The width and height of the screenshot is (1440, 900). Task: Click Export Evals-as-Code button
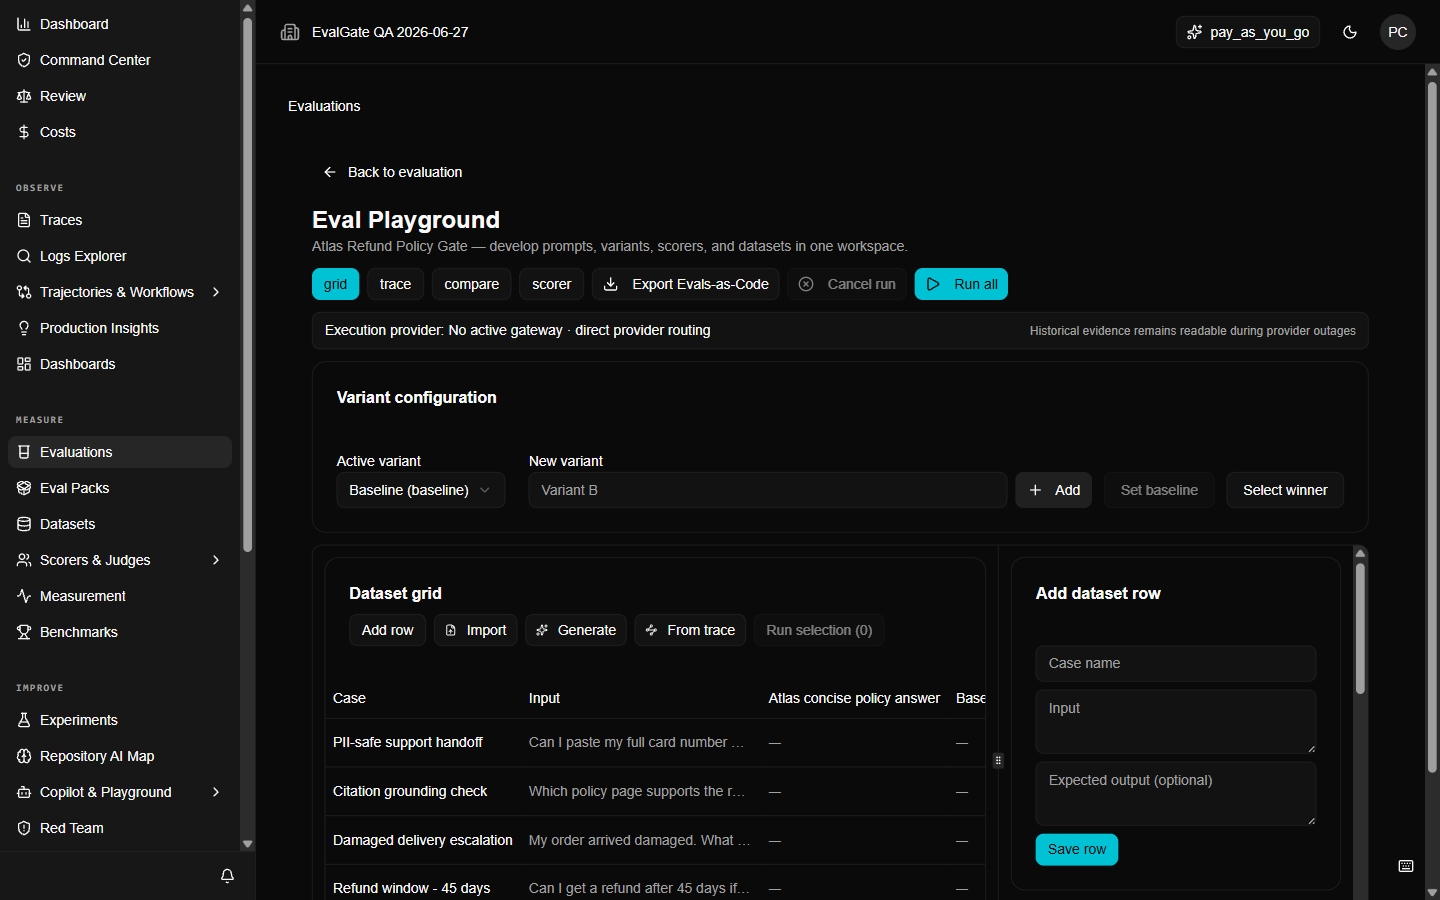[686, 284]
